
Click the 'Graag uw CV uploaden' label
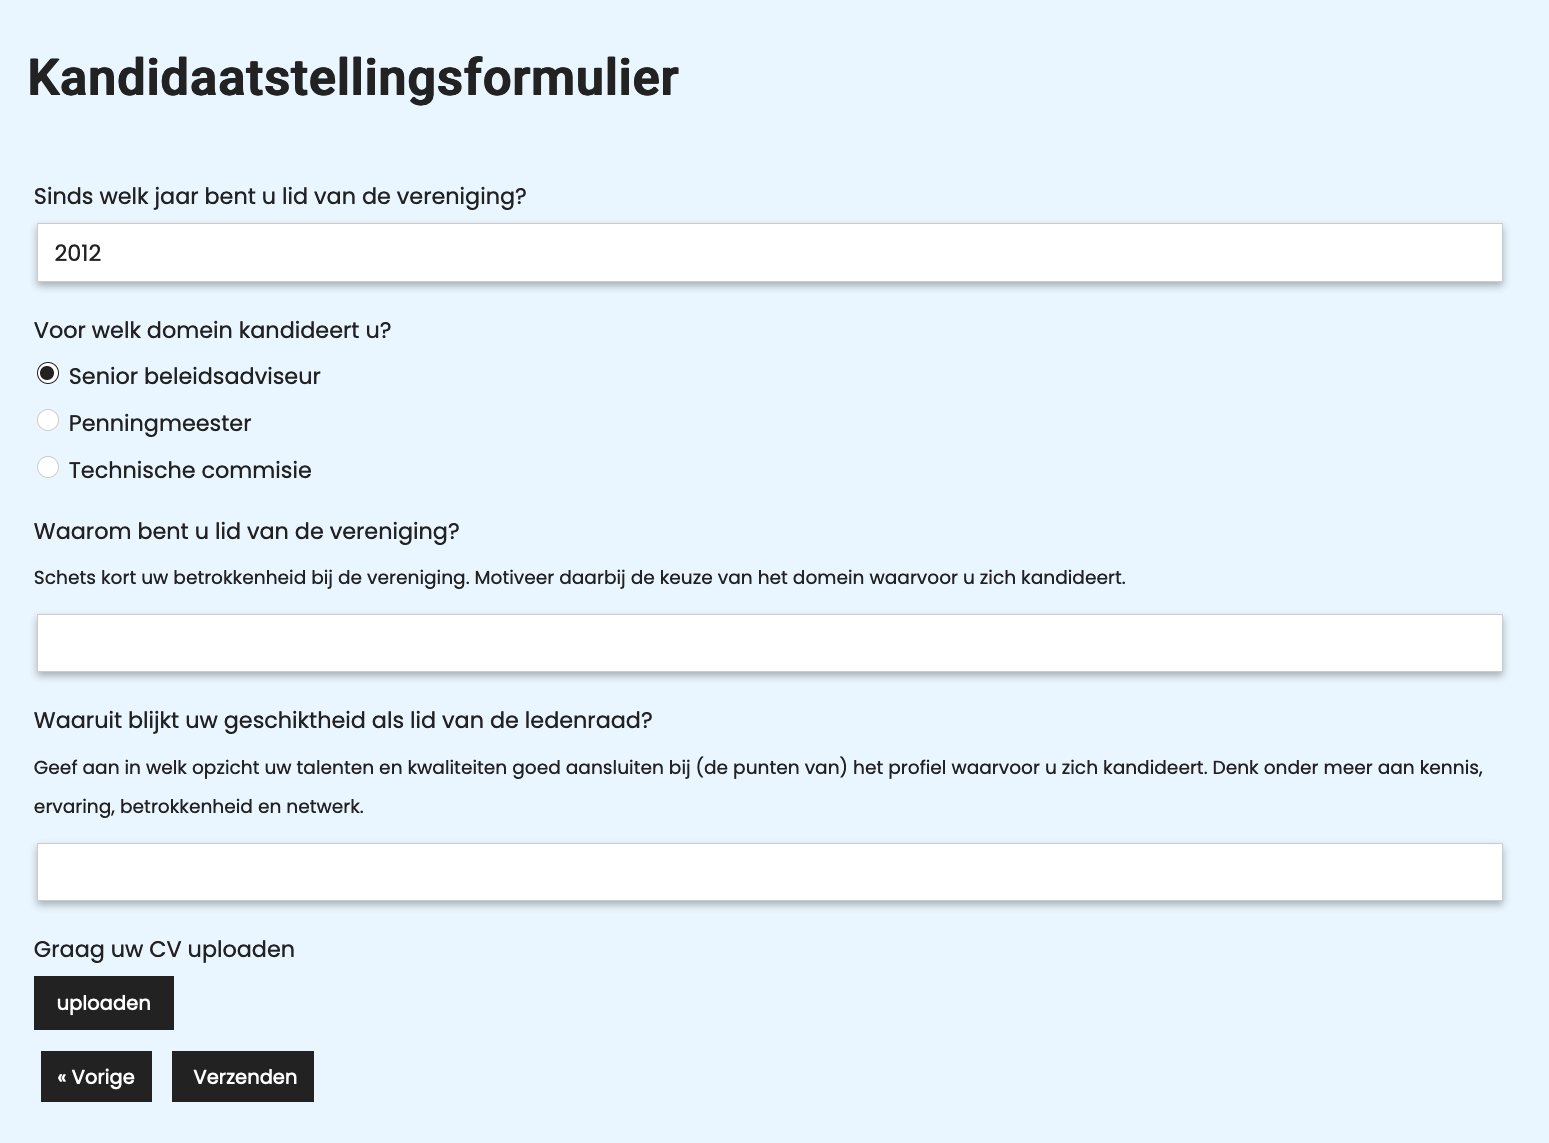click(164, 948)
